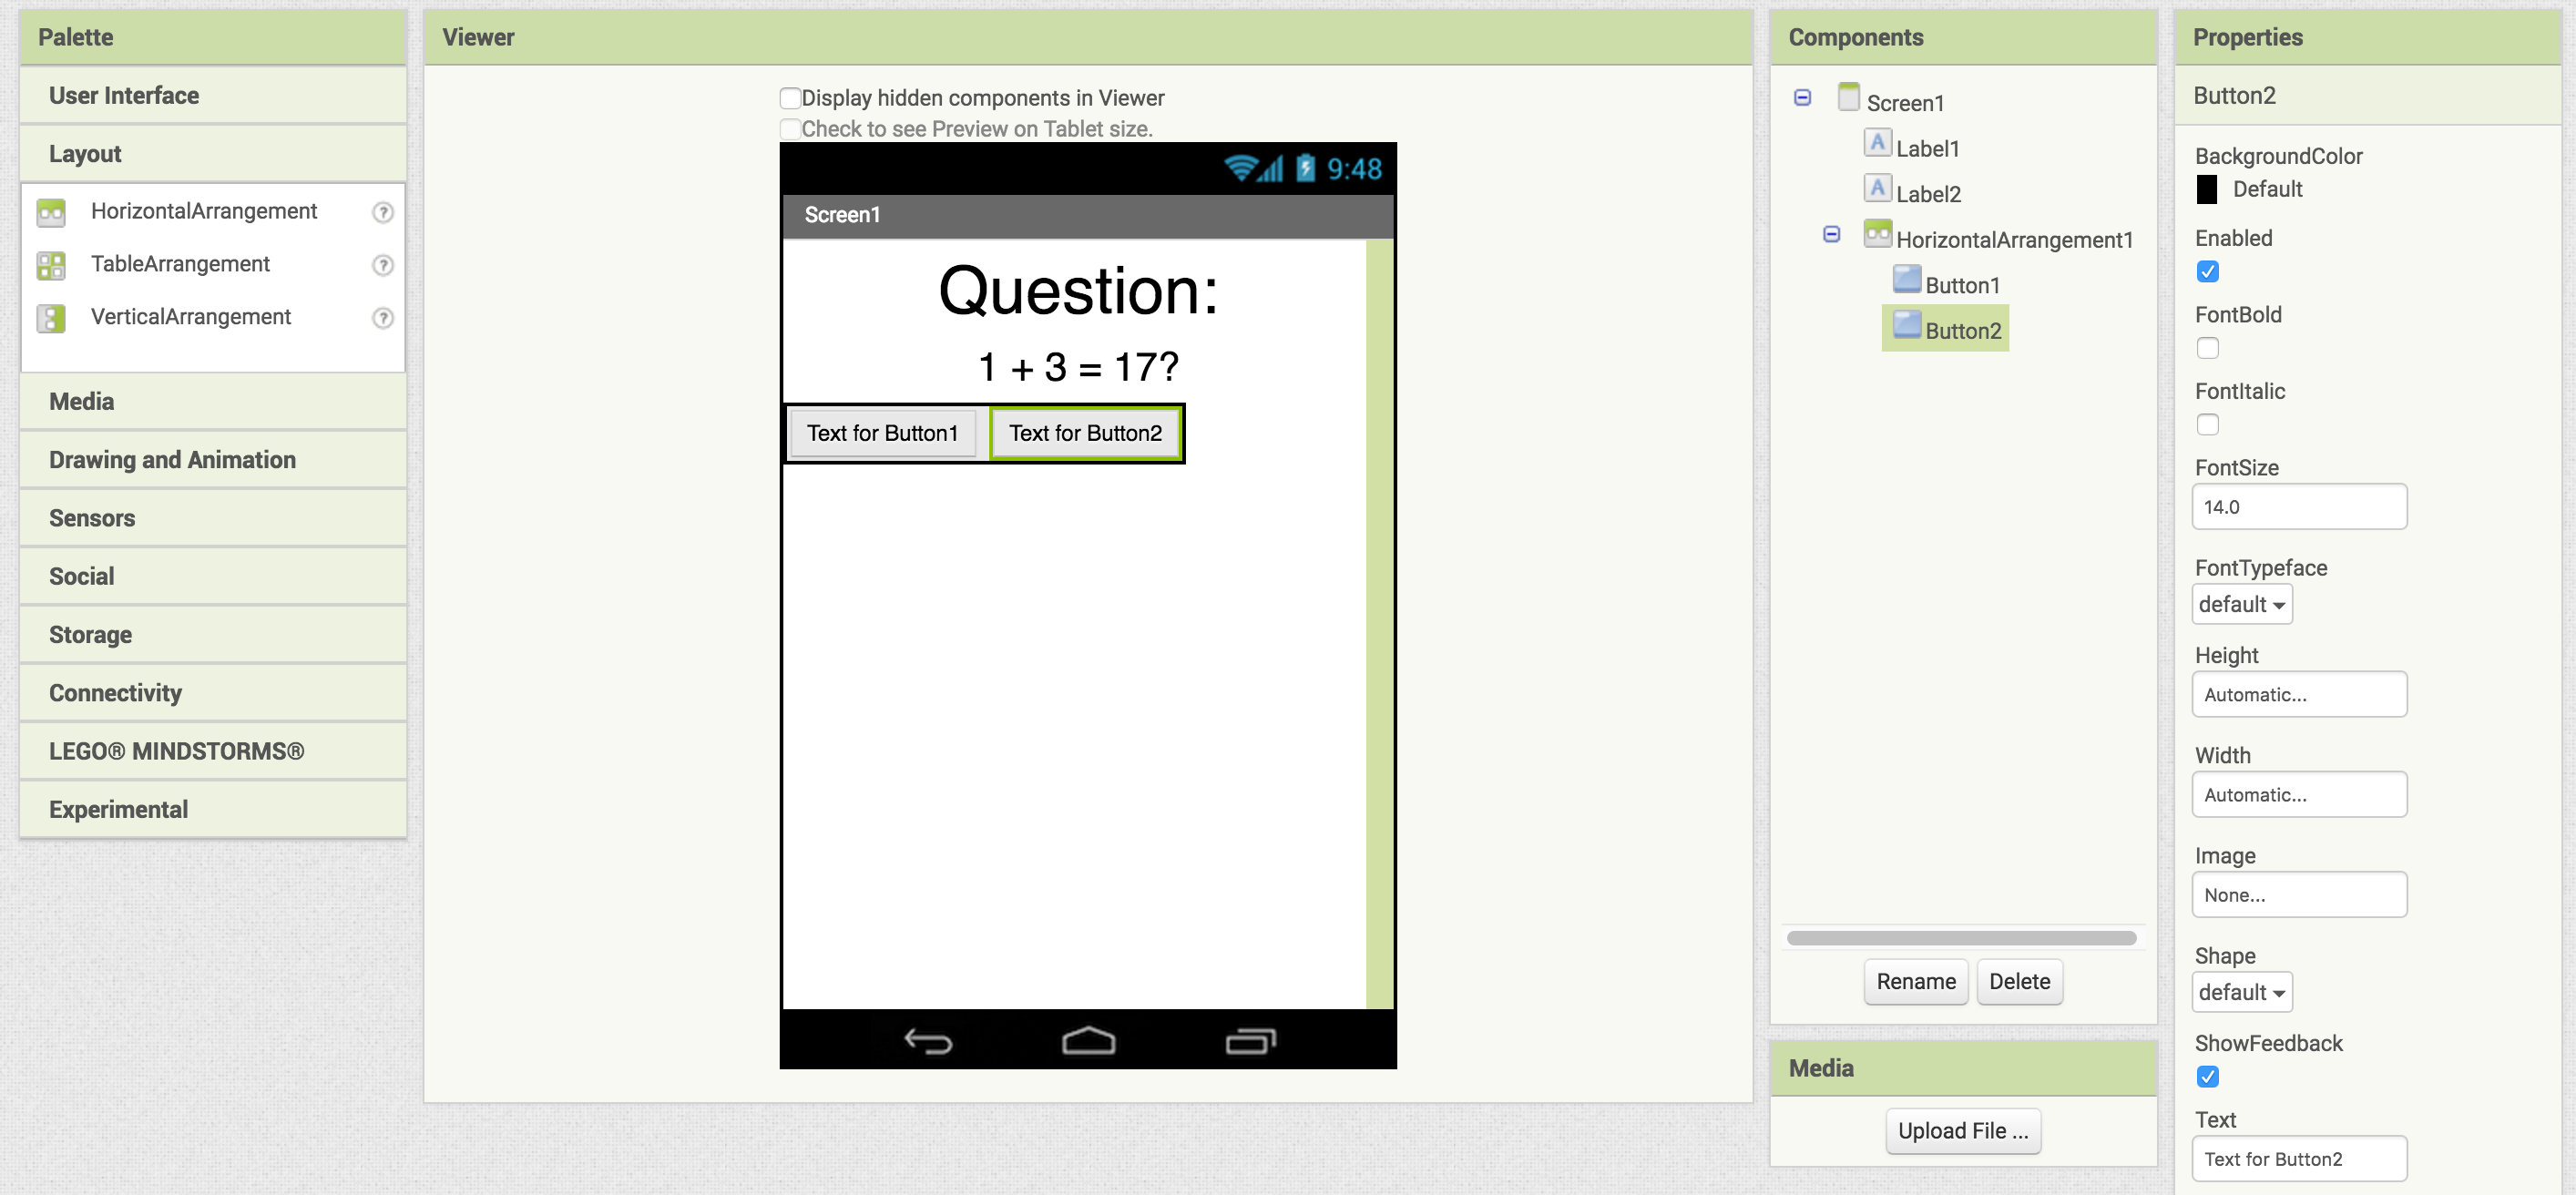Toggle the FontBold checkbox
The image size is (2576, 1195).
(2207, 348)
